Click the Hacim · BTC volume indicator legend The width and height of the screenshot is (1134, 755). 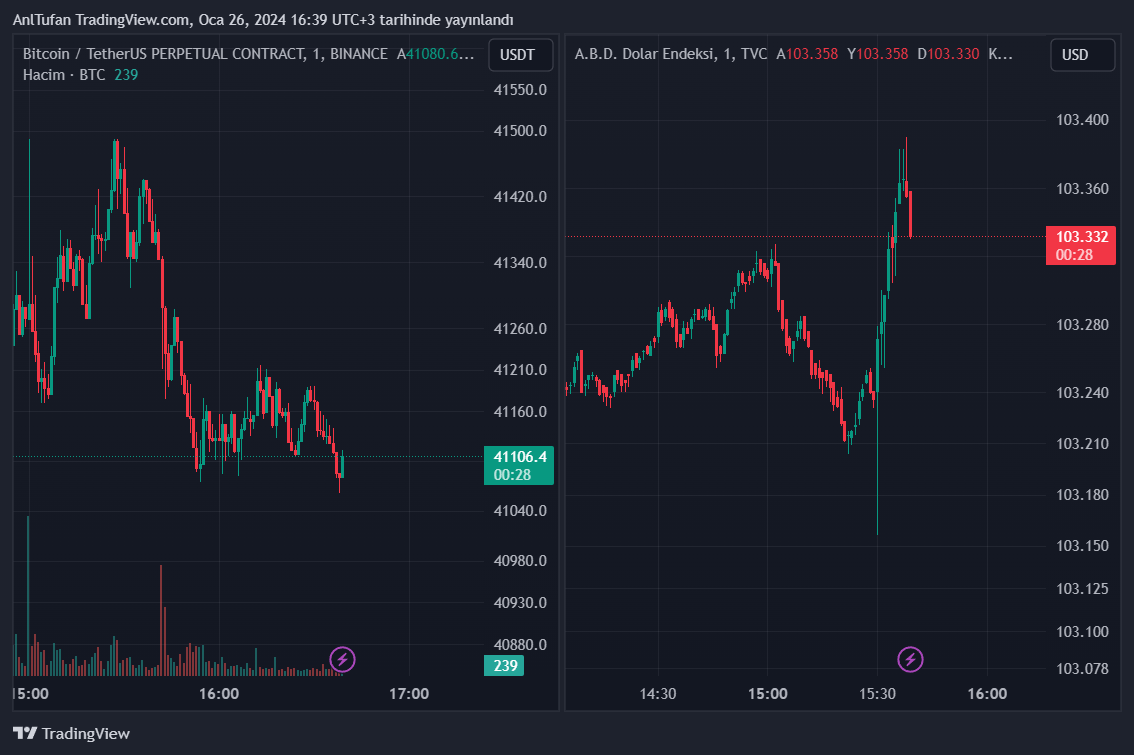click(x=64, y=75)
